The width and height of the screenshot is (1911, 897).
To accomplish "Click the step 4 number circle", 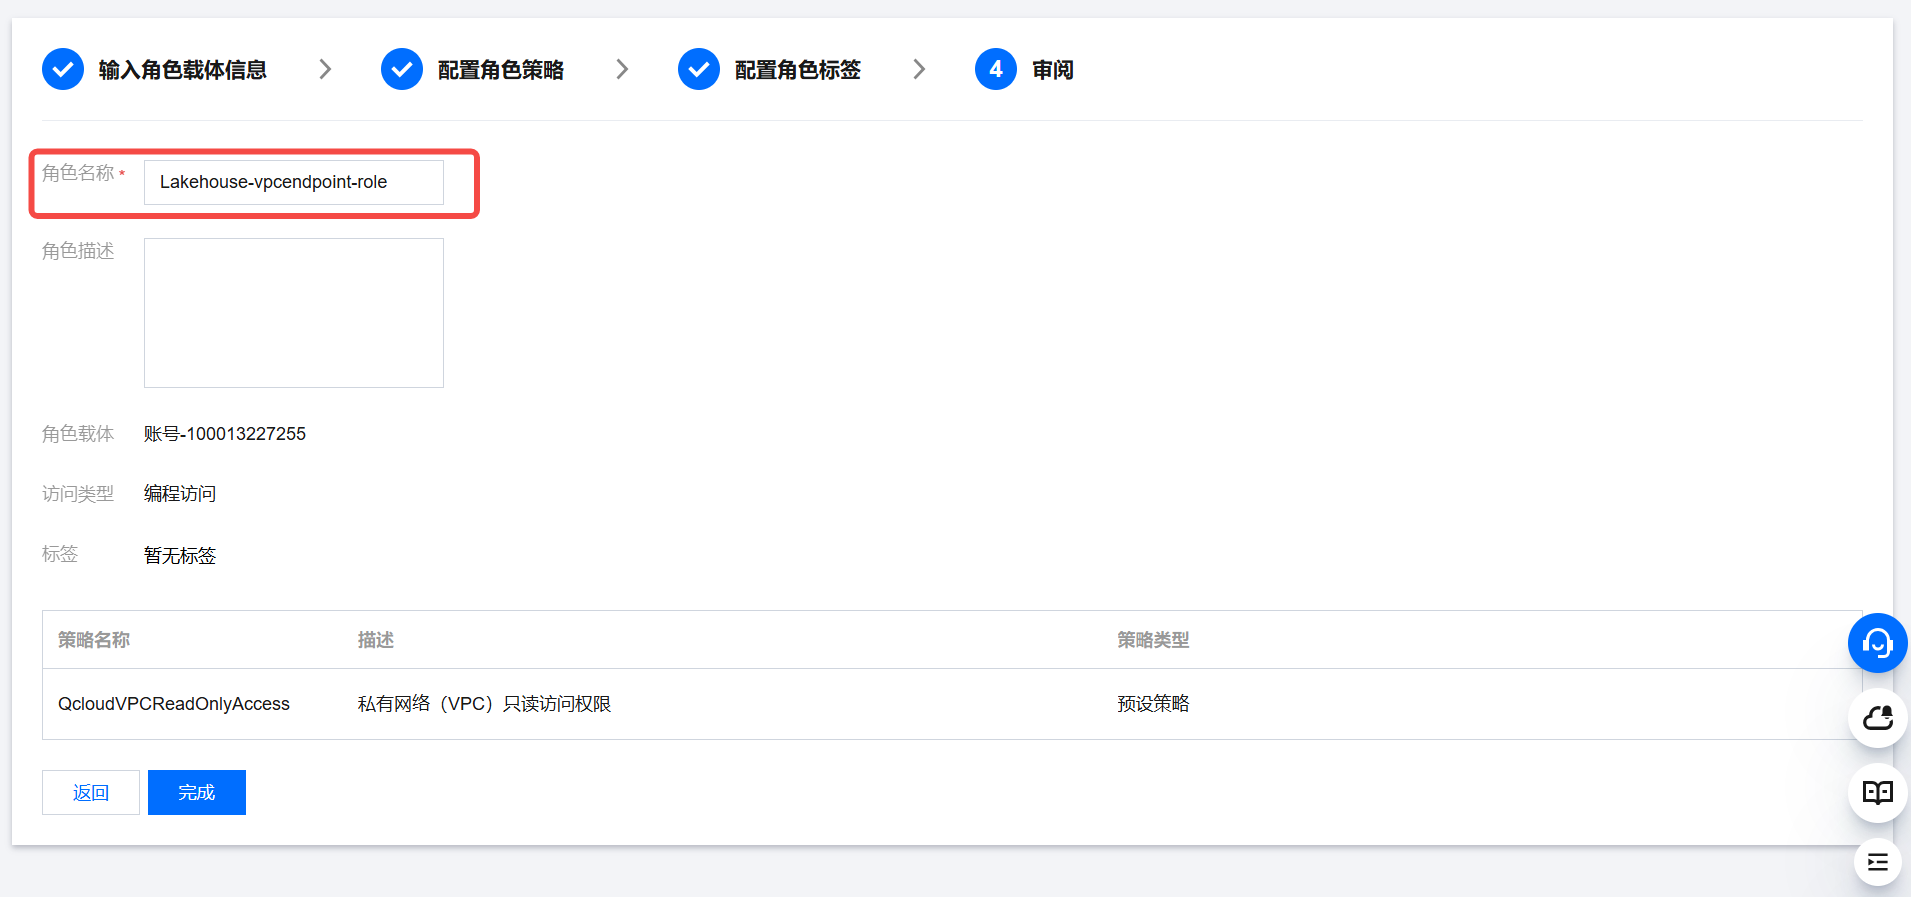I will point(996,70).
